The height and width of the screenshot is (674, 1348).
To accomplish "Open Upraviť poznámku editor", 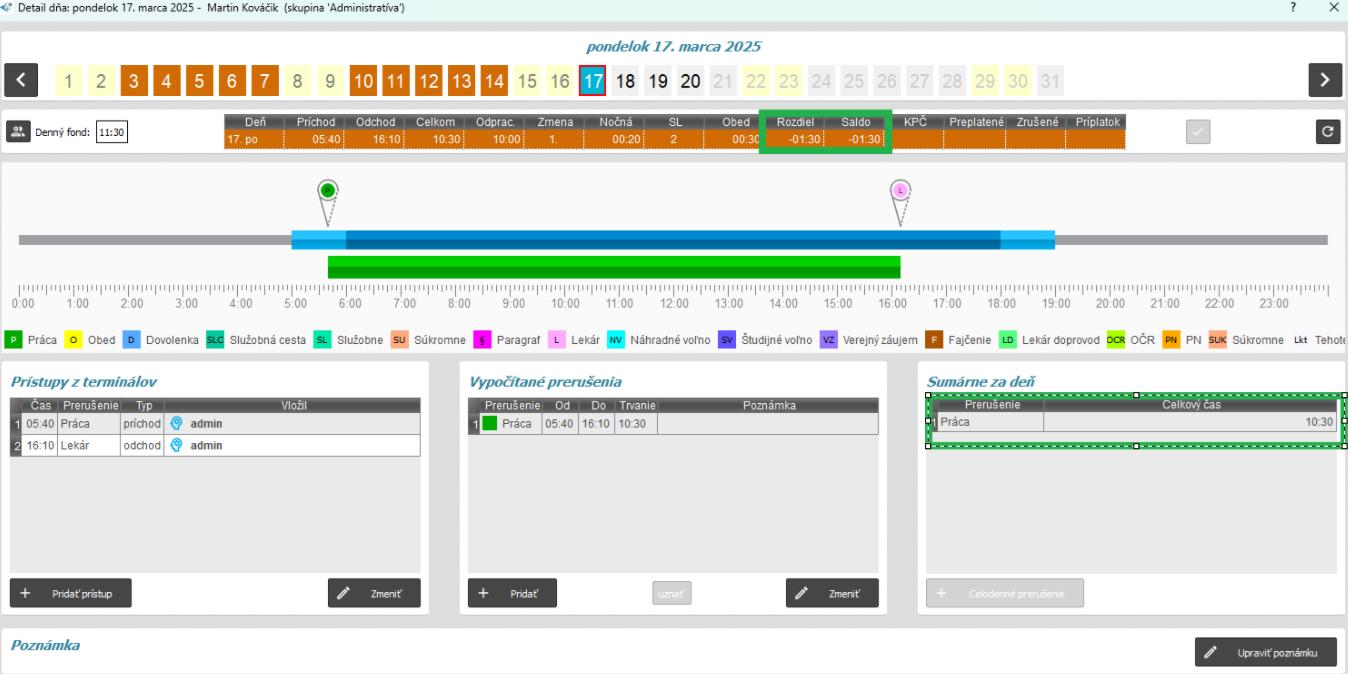I will [x=1265, y=652].
